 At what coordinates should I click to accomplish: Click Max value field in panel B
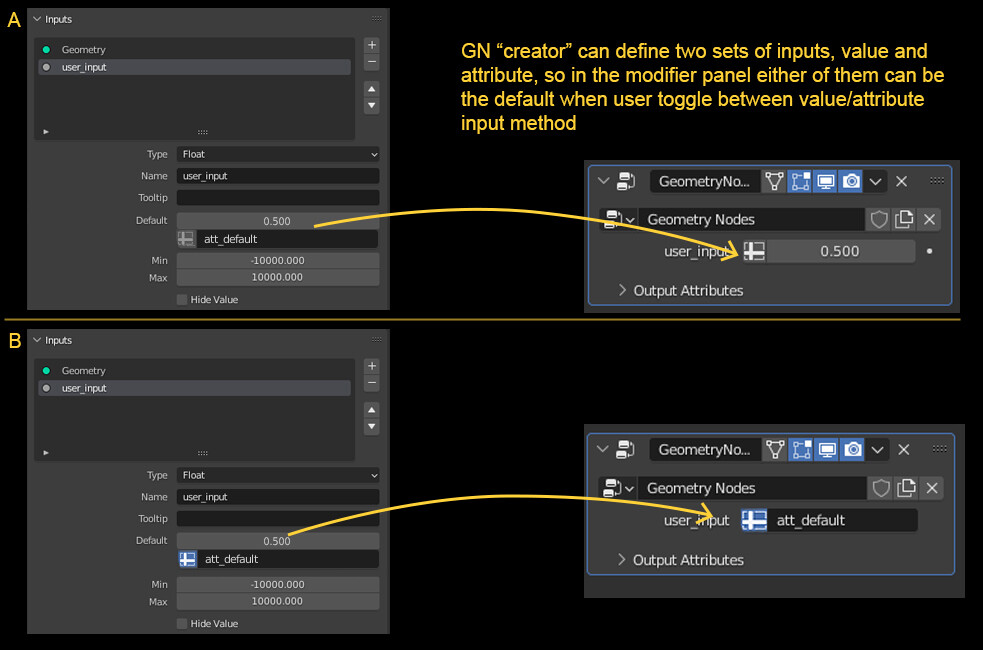point(278,601)
